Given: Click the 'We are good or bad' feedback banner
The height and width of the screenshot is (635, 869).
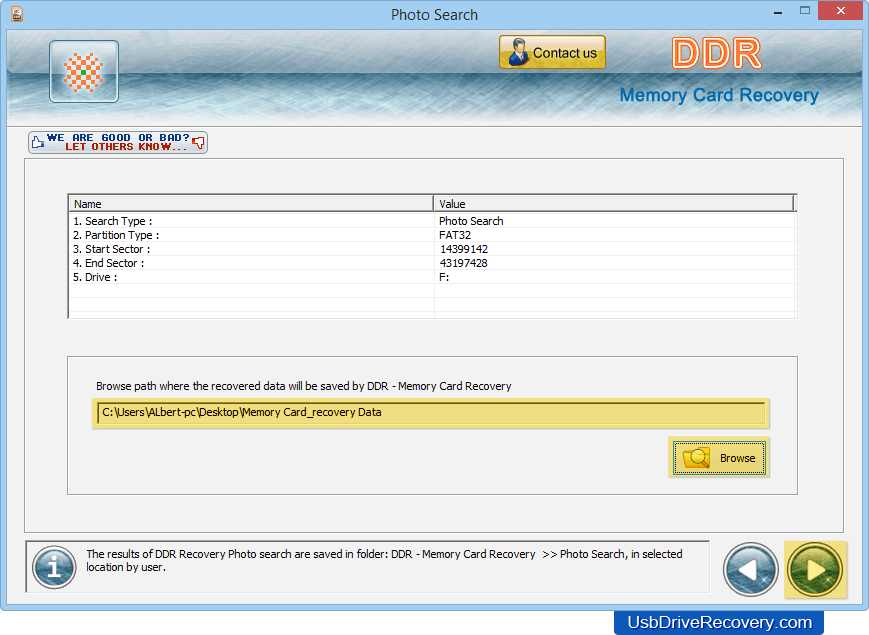Looking at the screenshot, I should 117,142.
